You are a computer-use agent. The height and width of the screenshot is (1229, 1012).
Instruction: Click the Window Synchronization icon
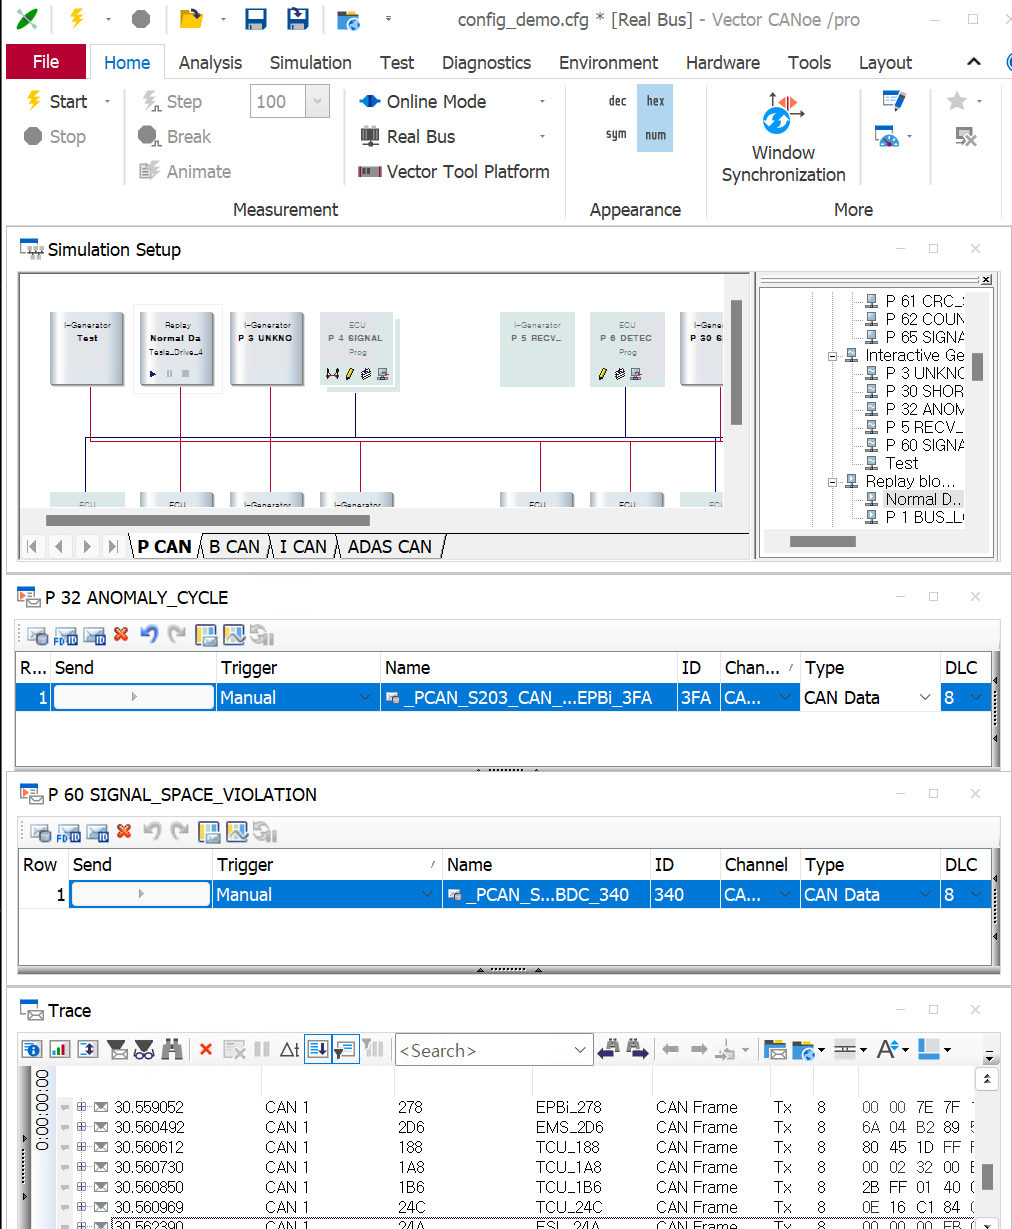click(781, 113)
